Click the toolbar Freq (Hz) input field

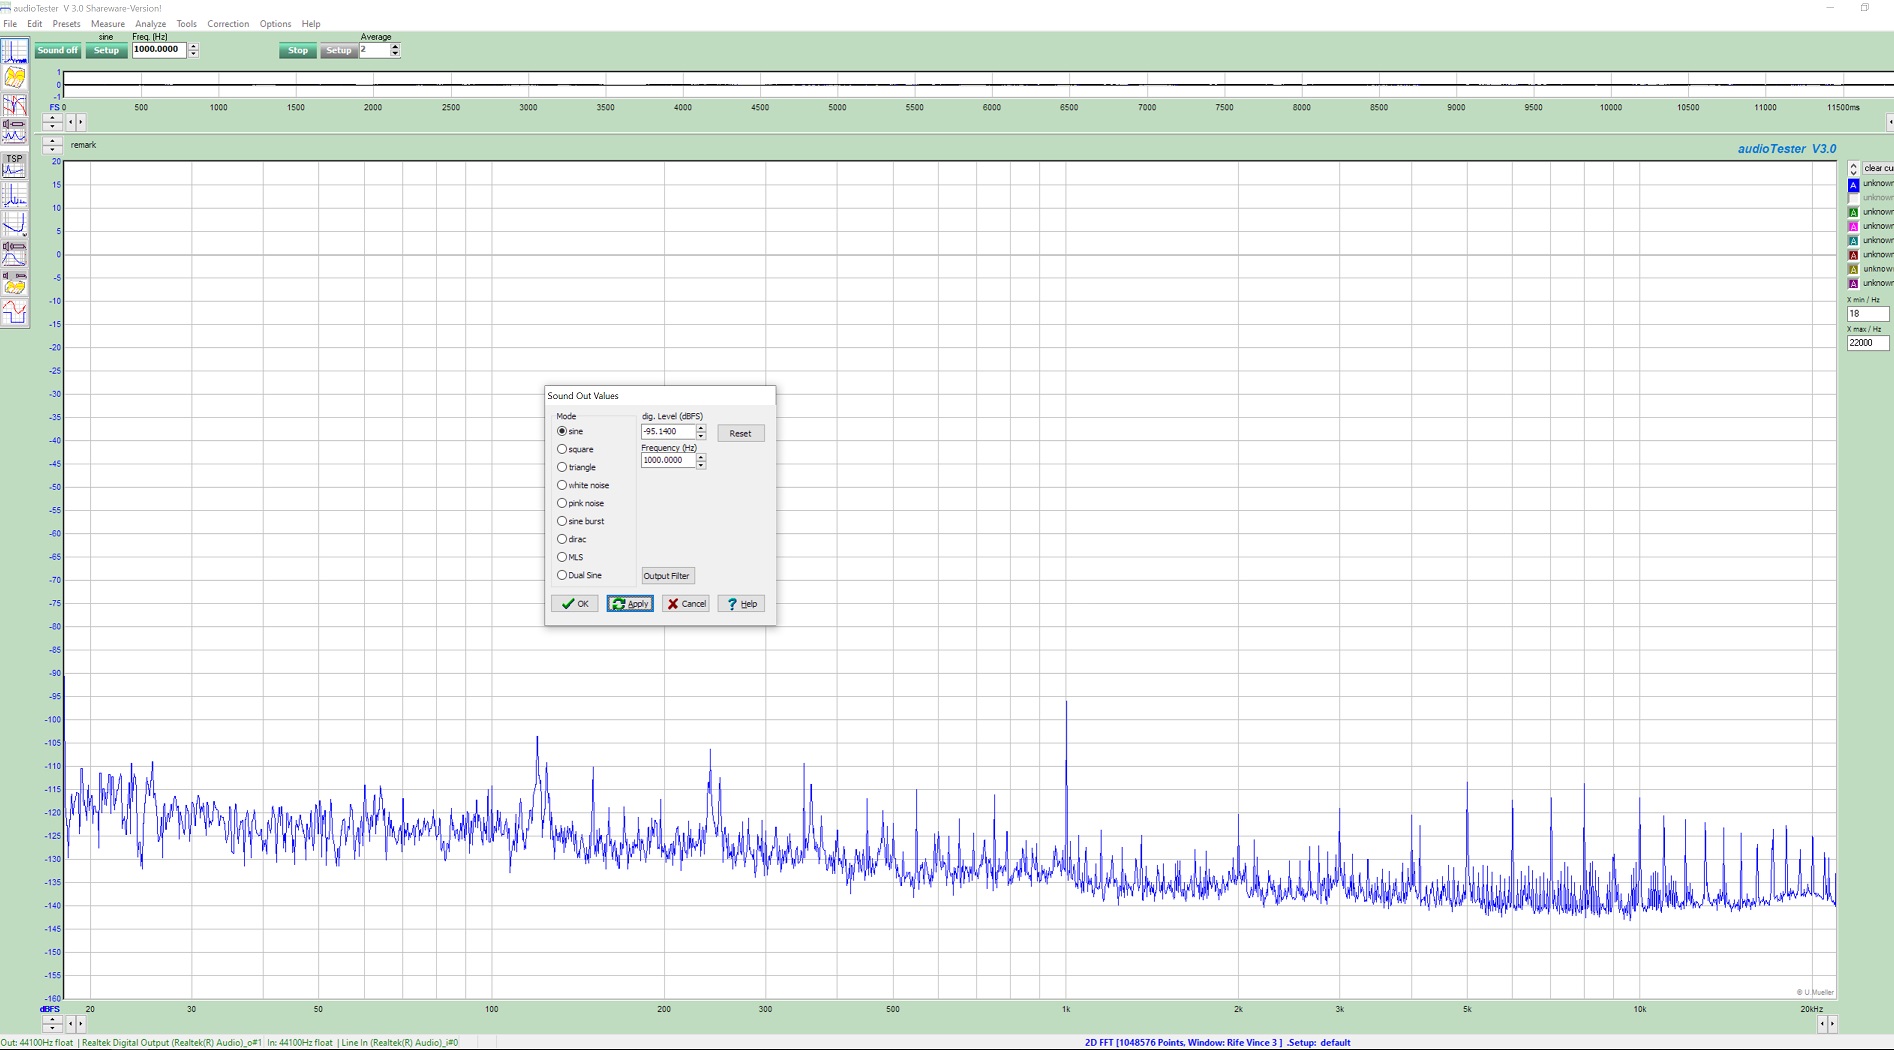(x=159, y=50)
